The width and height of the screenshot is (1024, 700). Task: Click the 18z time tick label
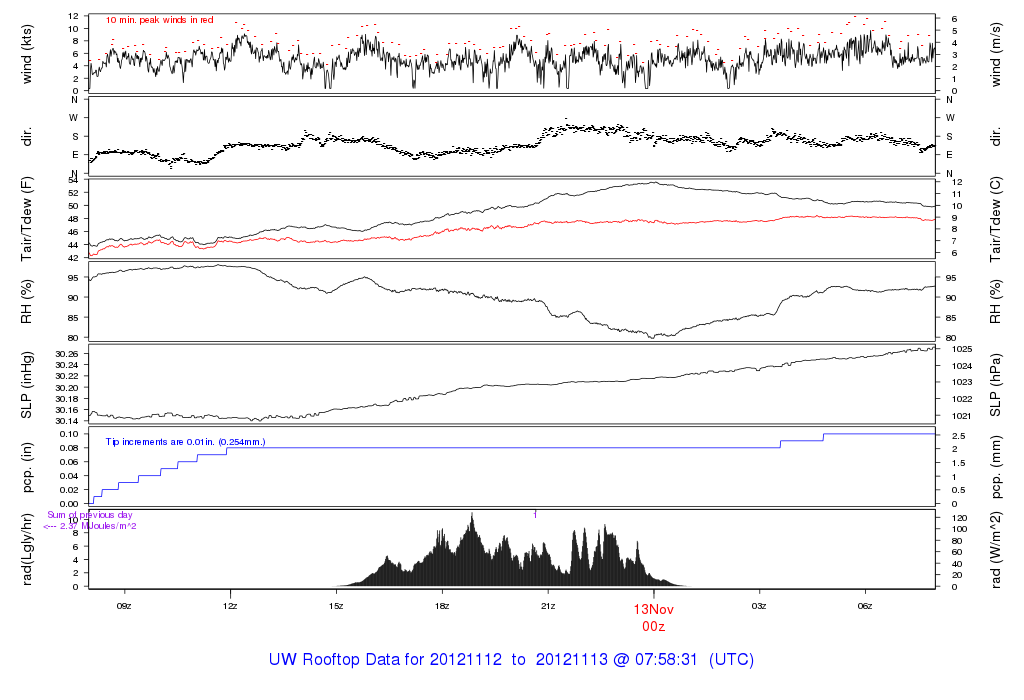point(442,606)
